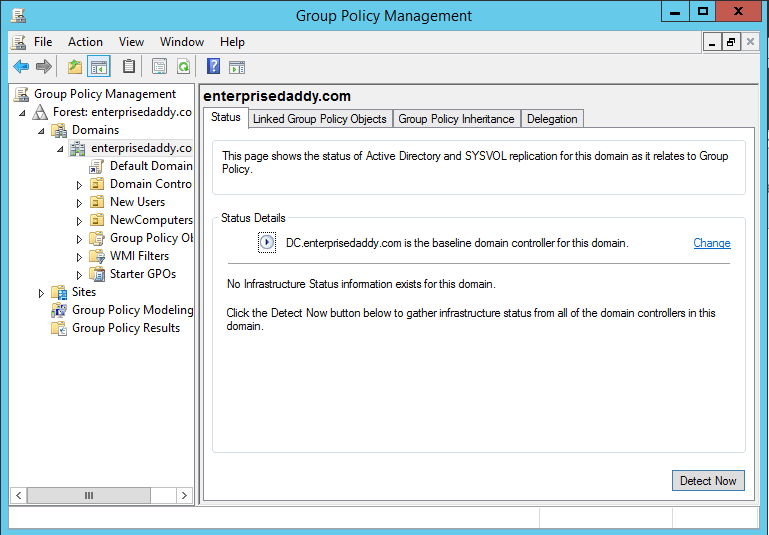Expand the Starter GPOs node
Screen dimensions: 769x535
pyautogui.click(x=80, y=275)
